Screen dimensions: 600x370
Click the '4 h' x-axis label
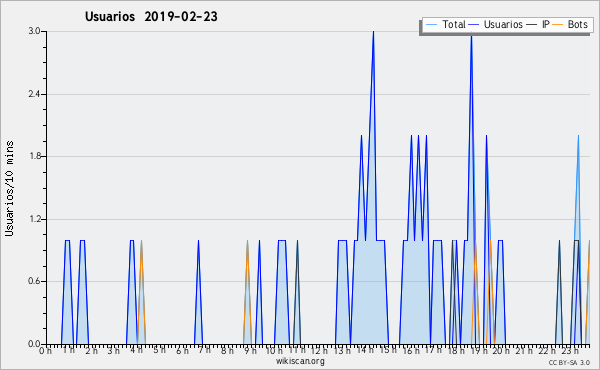137,350
